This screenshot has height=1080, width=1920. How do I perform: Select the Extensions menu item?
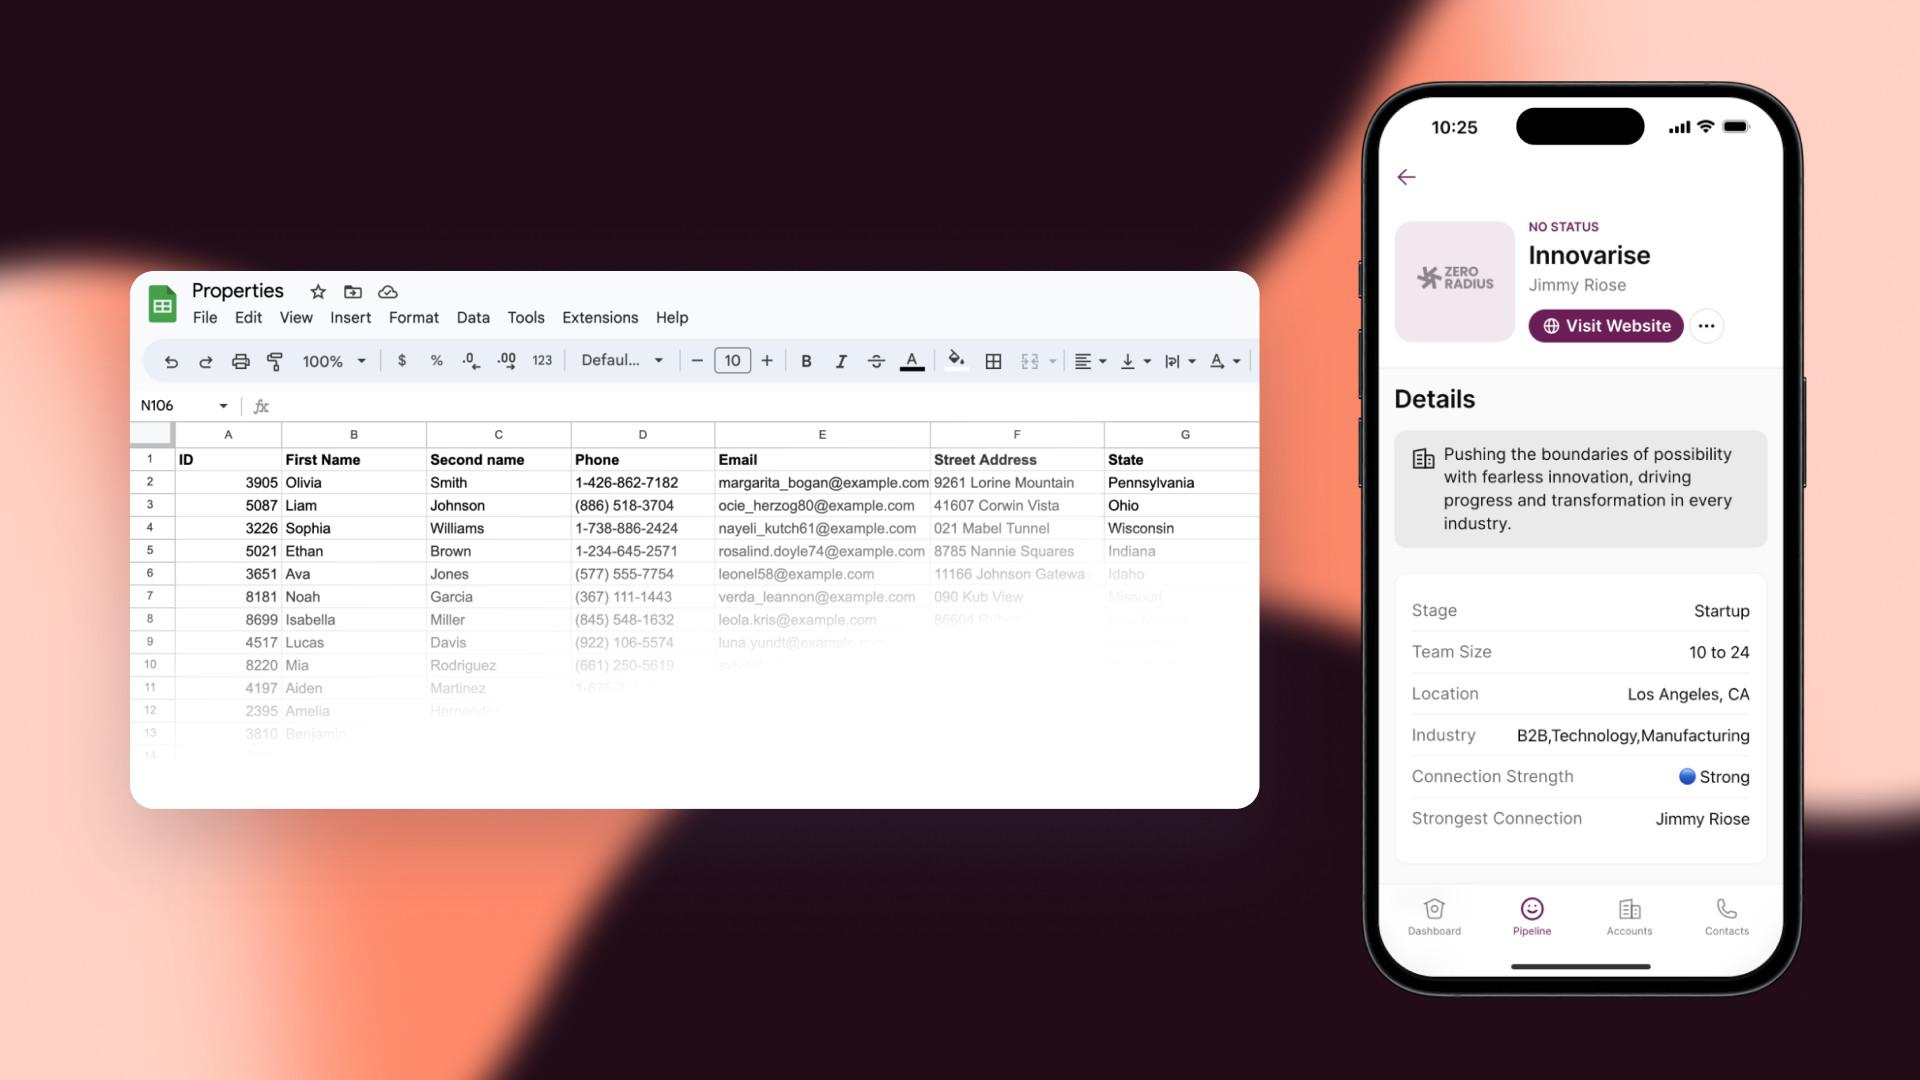pyautogui.click(x=600, y=318)
